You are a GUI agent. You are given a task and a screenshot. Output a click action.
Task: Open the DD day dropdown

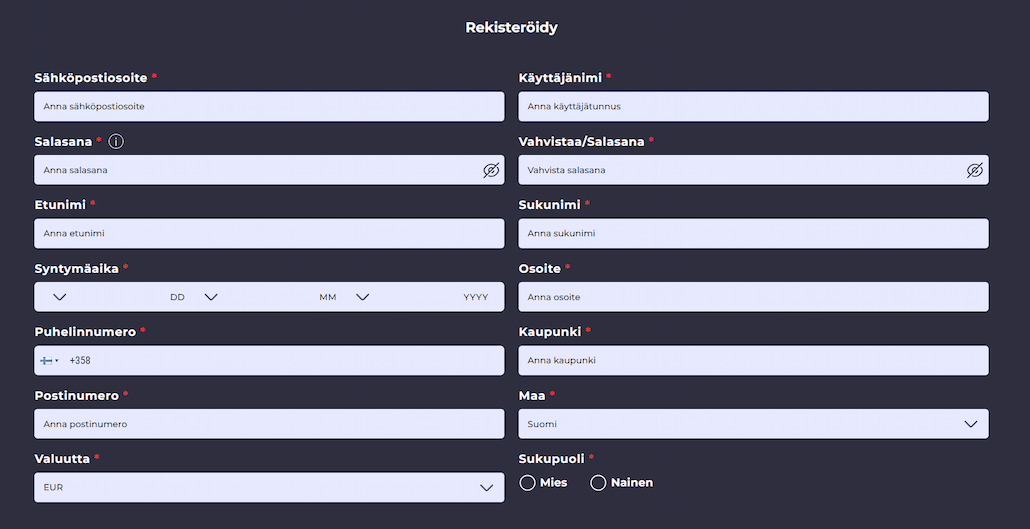coord(110,297)
